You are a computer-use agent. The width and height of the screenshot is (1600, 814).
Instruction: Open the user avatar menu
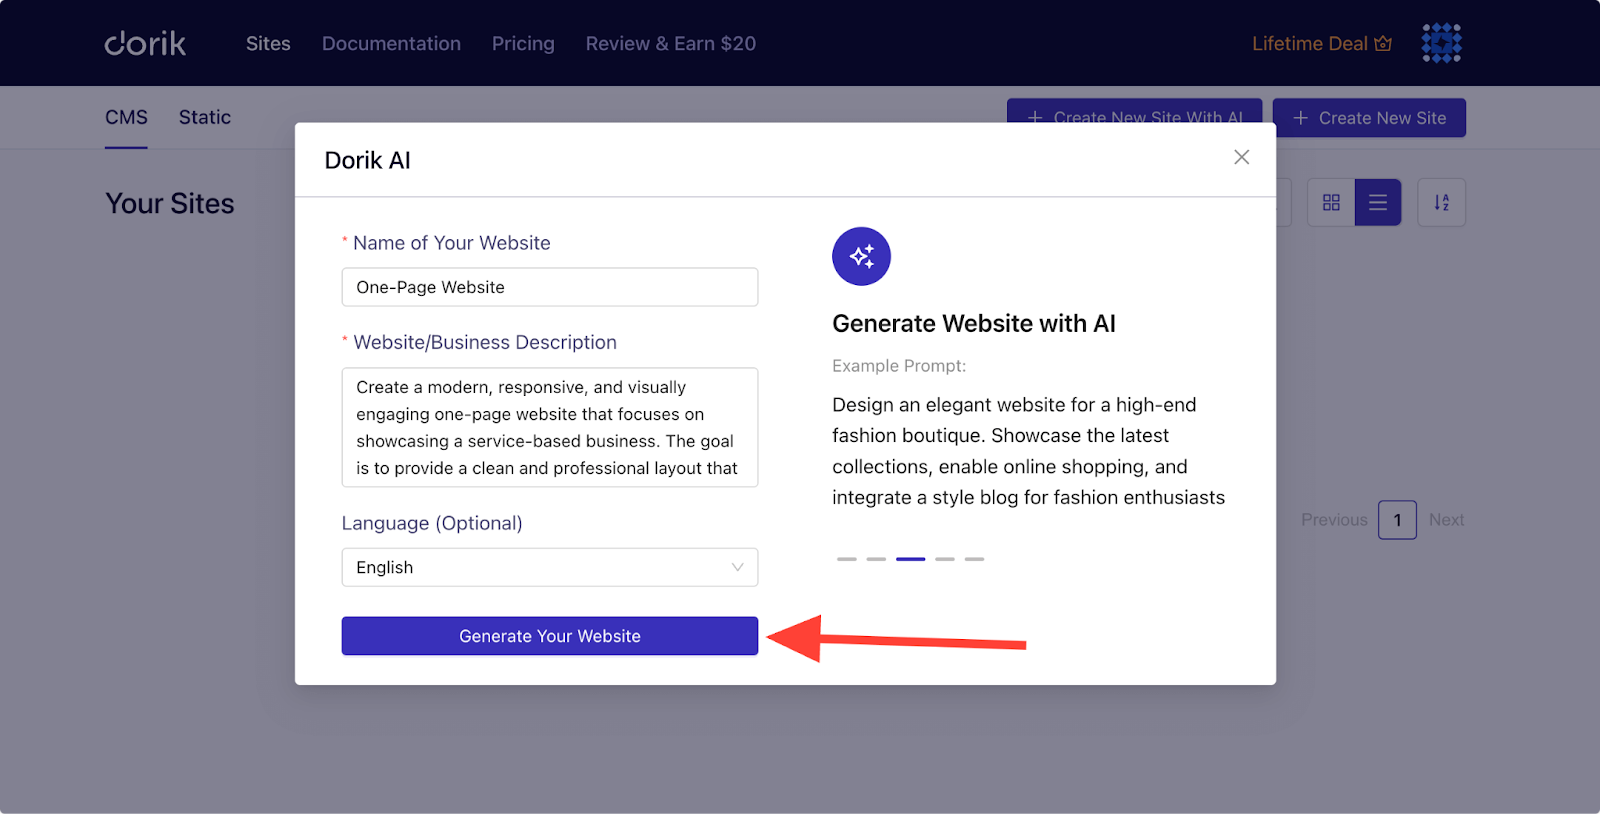pos(1441,43)
